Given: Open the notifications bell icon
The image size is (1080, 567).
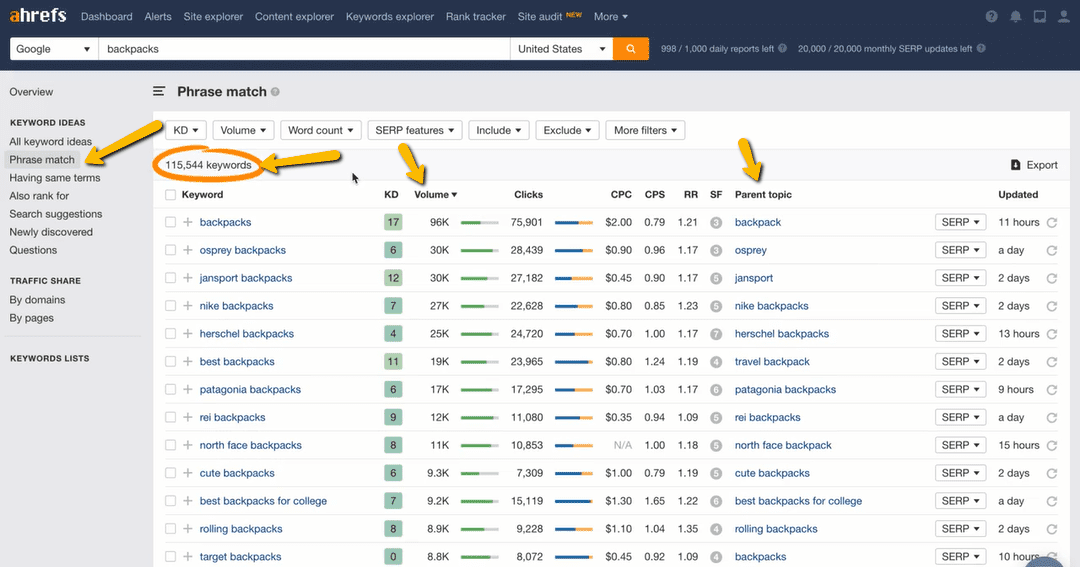Looking at the screenshot, I should 1016,17.
